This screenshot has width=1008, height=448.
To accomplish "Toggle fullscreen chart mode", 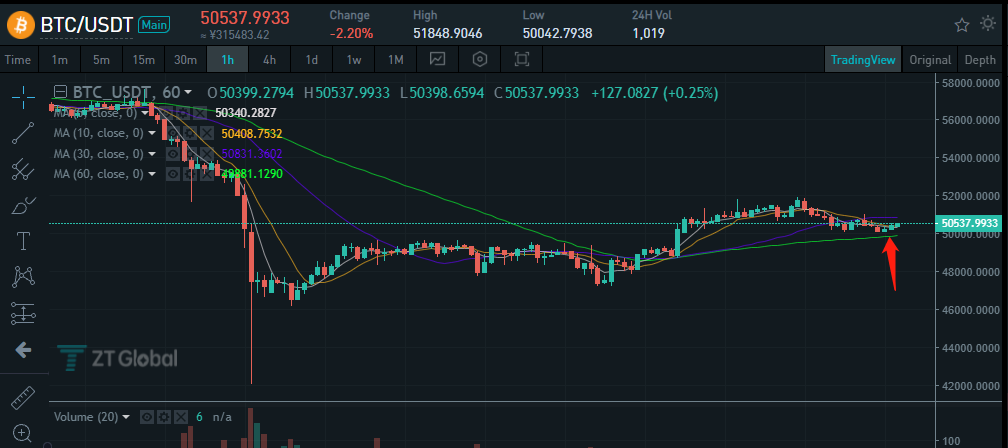I will coord(521,60).
